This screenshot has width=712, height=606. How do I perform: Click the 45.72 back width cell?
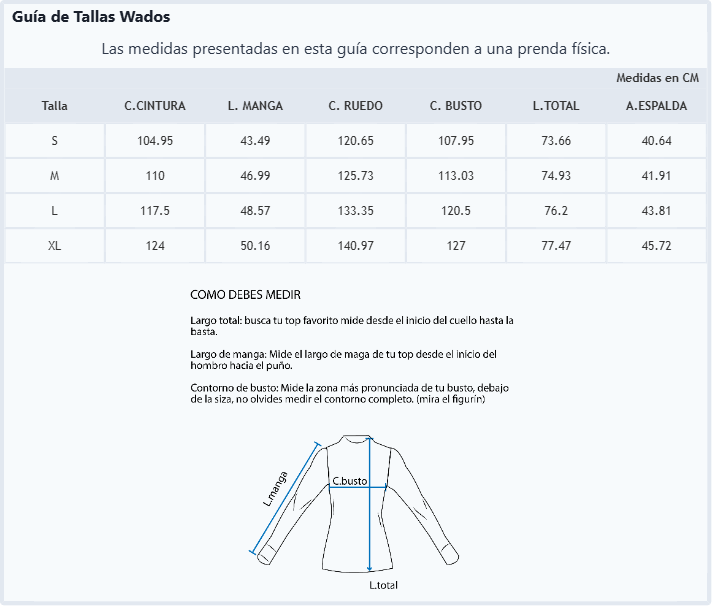click(x=657, y=246)
